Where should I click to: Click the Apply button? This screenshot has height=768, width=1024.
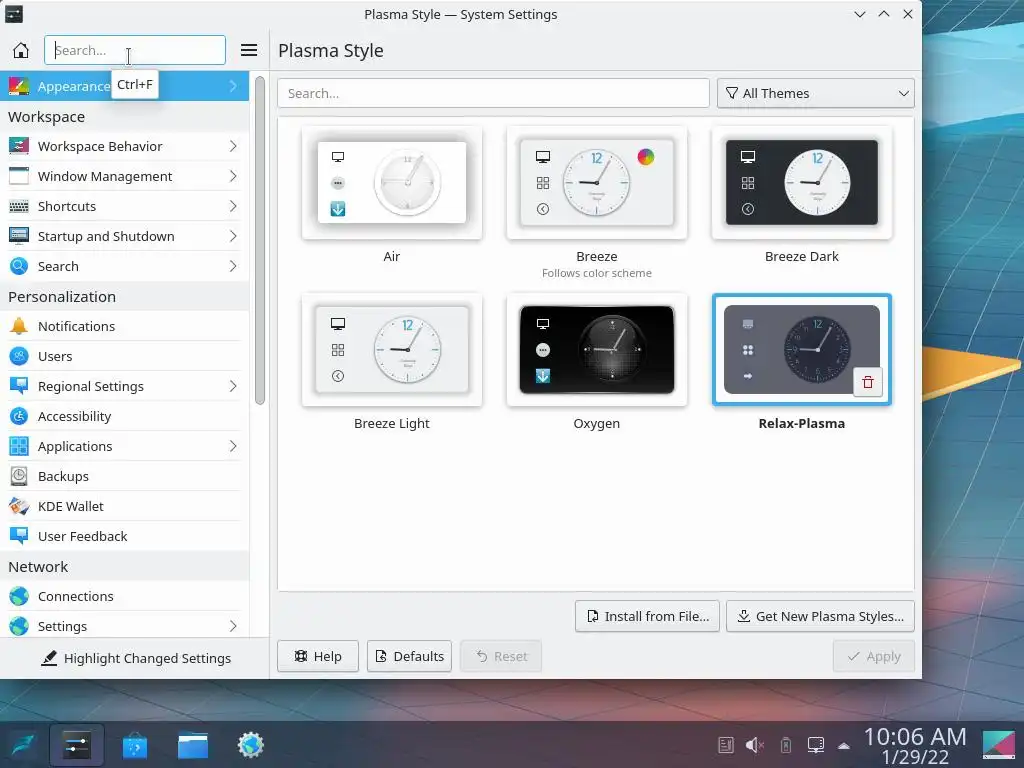(x=874, y=656)
